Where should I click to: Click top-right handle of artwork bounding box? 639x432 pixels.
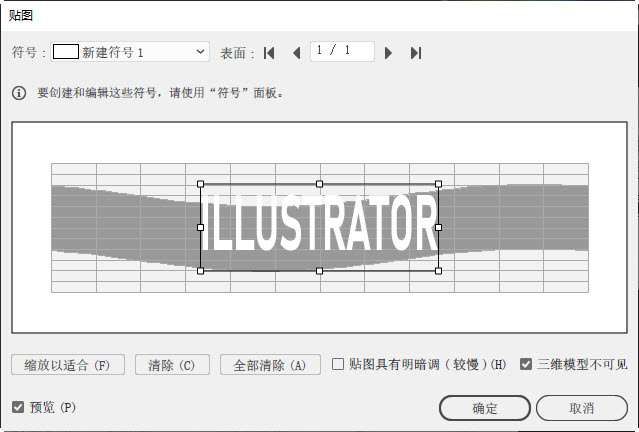(x=438, y=184)
